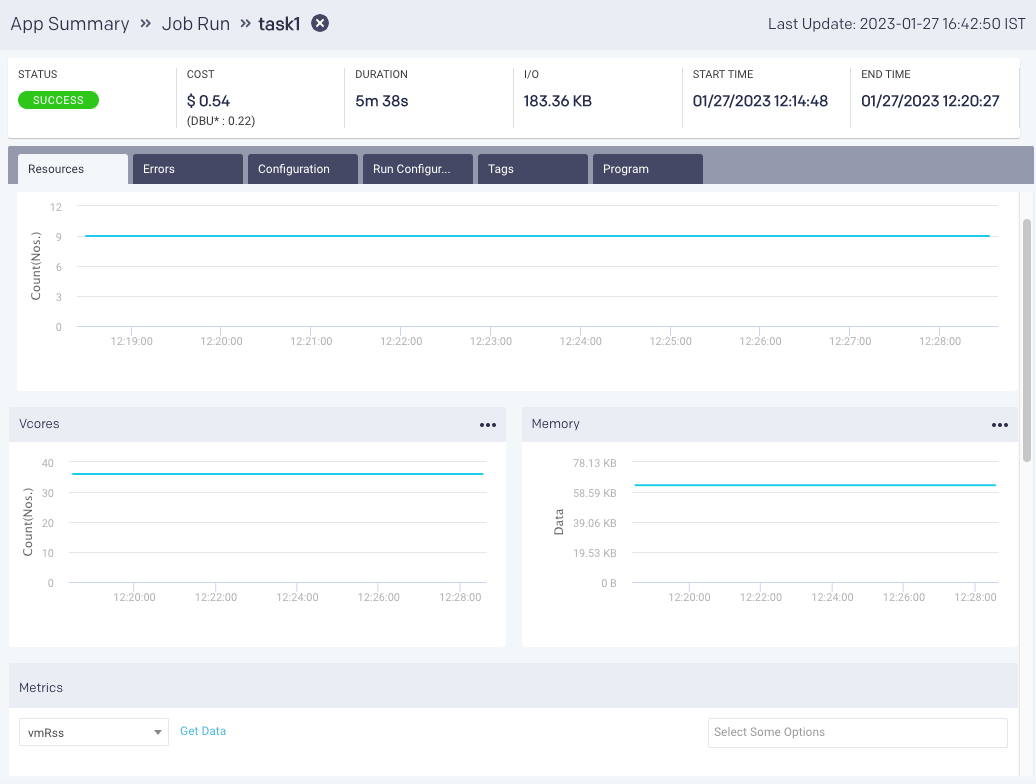Show the Program tab
Image resolution: width=1036 pixels, height=784 pixels.
647,169
